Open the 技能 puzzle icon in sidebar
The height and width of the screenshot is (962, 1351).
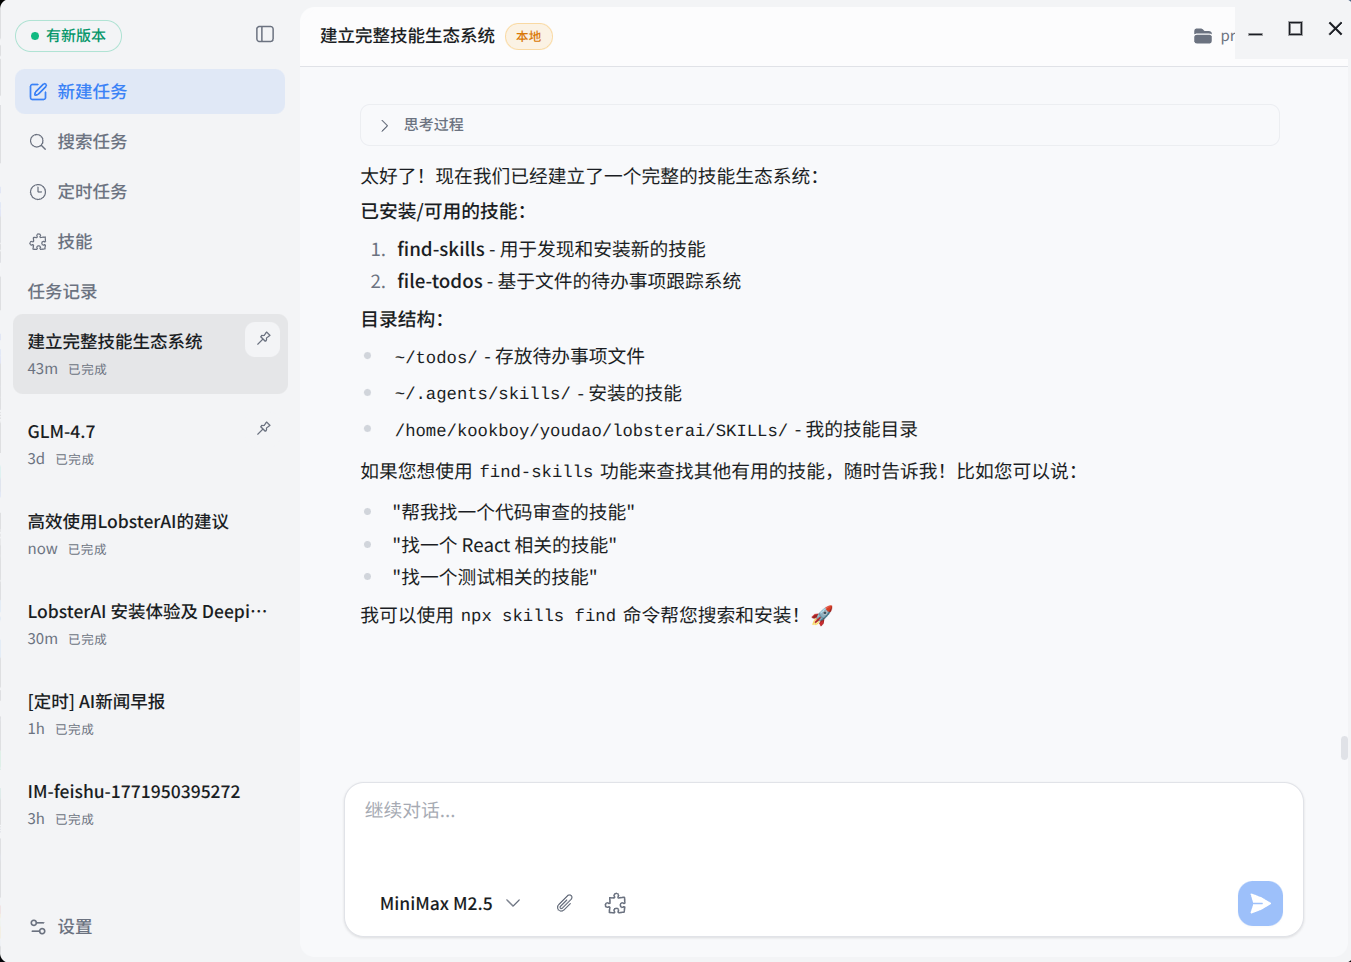[x=38, y=241]
